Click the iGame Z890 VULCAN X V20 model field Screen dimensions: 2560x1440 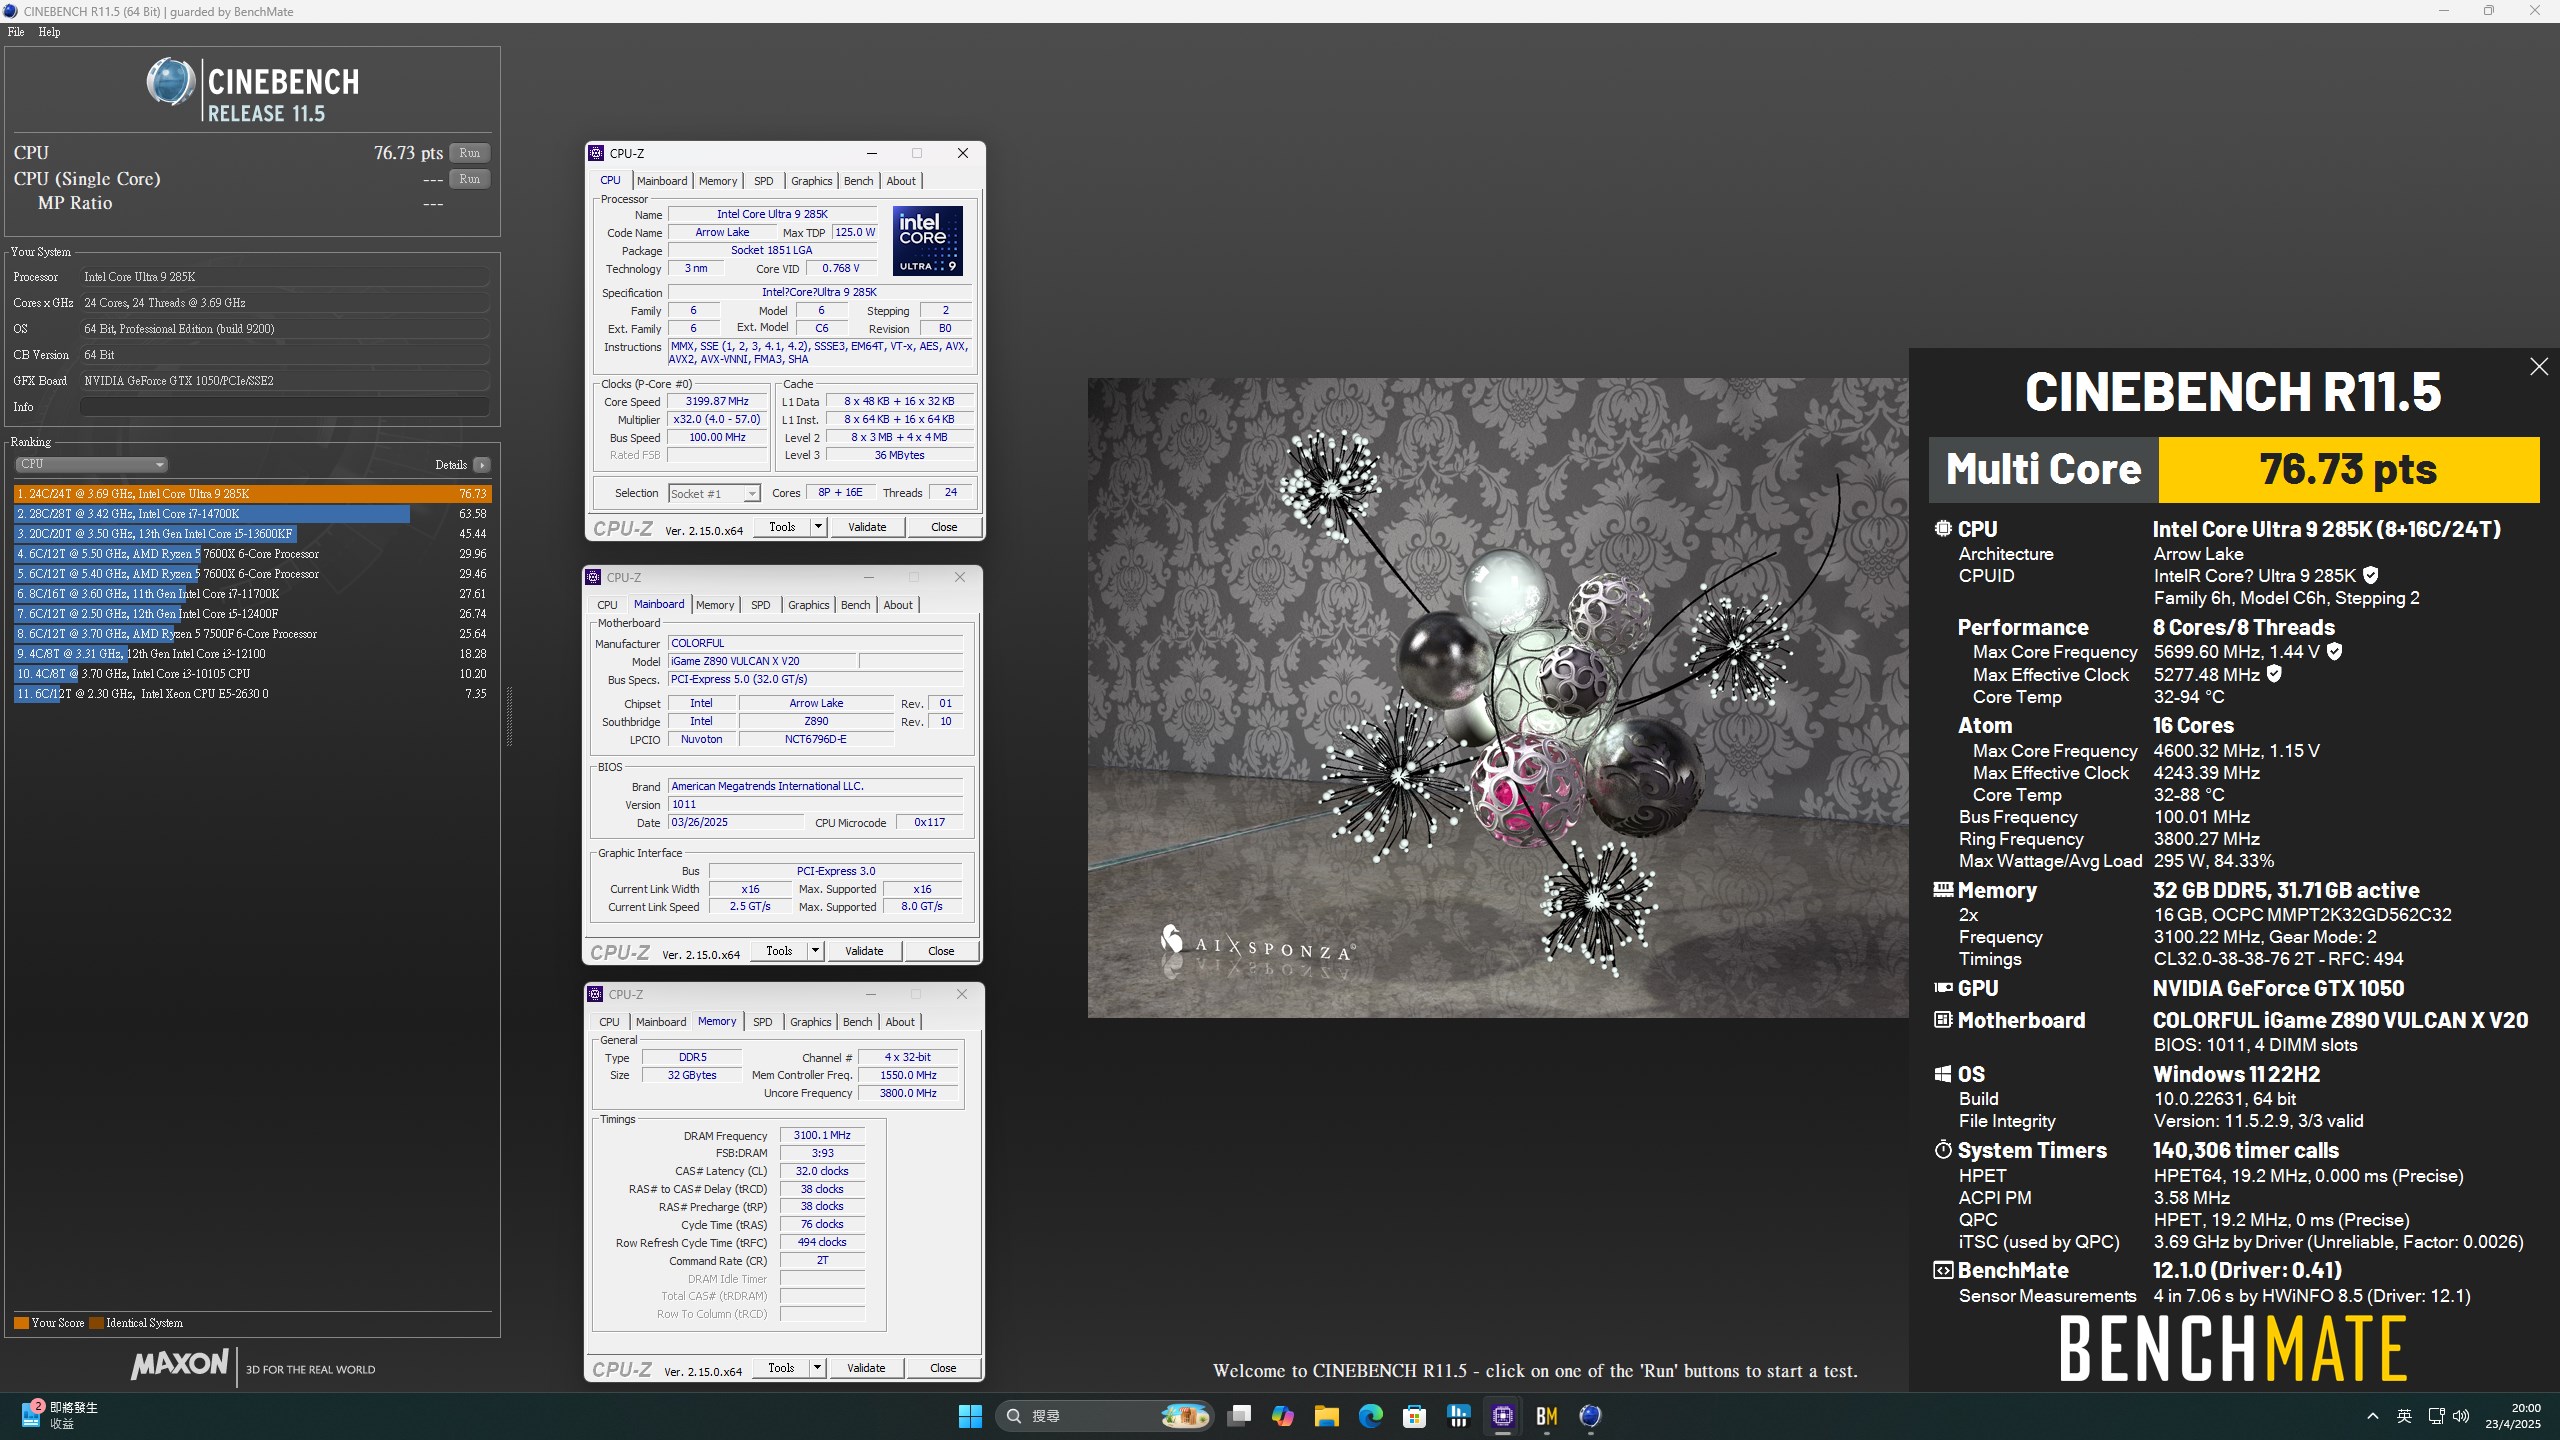(762, 661)
